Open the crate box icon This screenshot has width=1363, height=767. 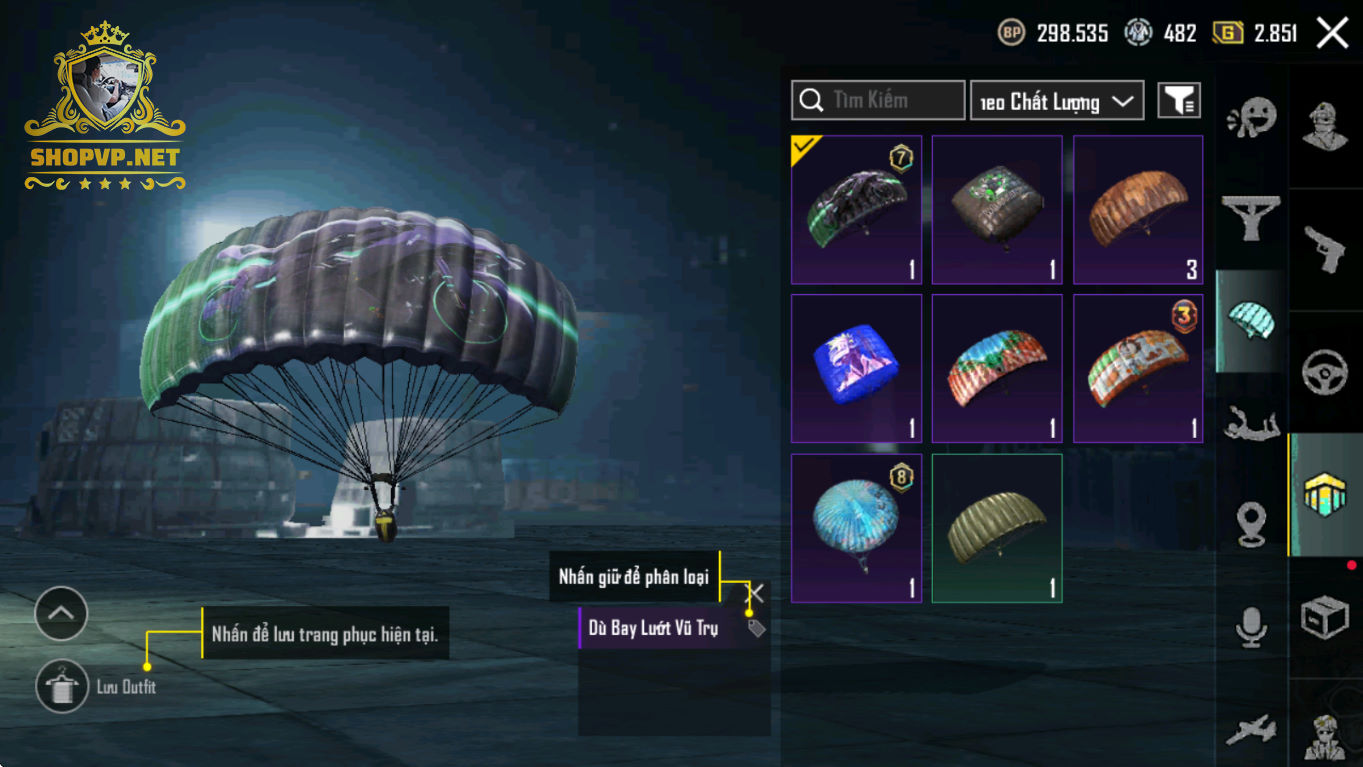pos(1325,618)
